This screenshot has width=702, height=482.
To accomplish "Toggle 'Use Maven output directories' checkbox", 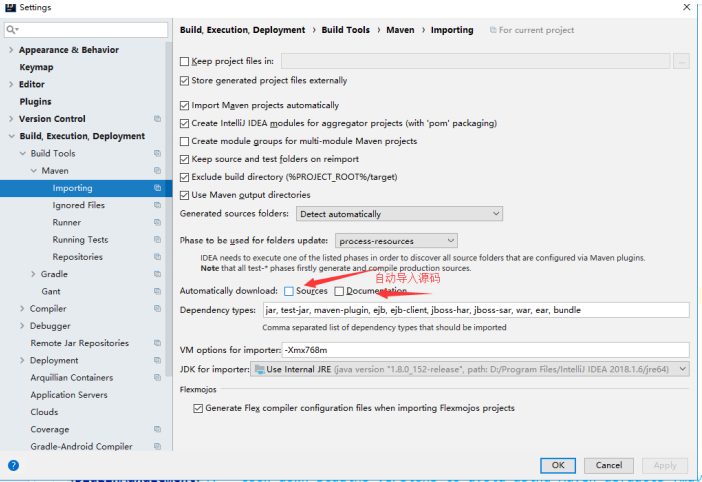I will (184, 195).
